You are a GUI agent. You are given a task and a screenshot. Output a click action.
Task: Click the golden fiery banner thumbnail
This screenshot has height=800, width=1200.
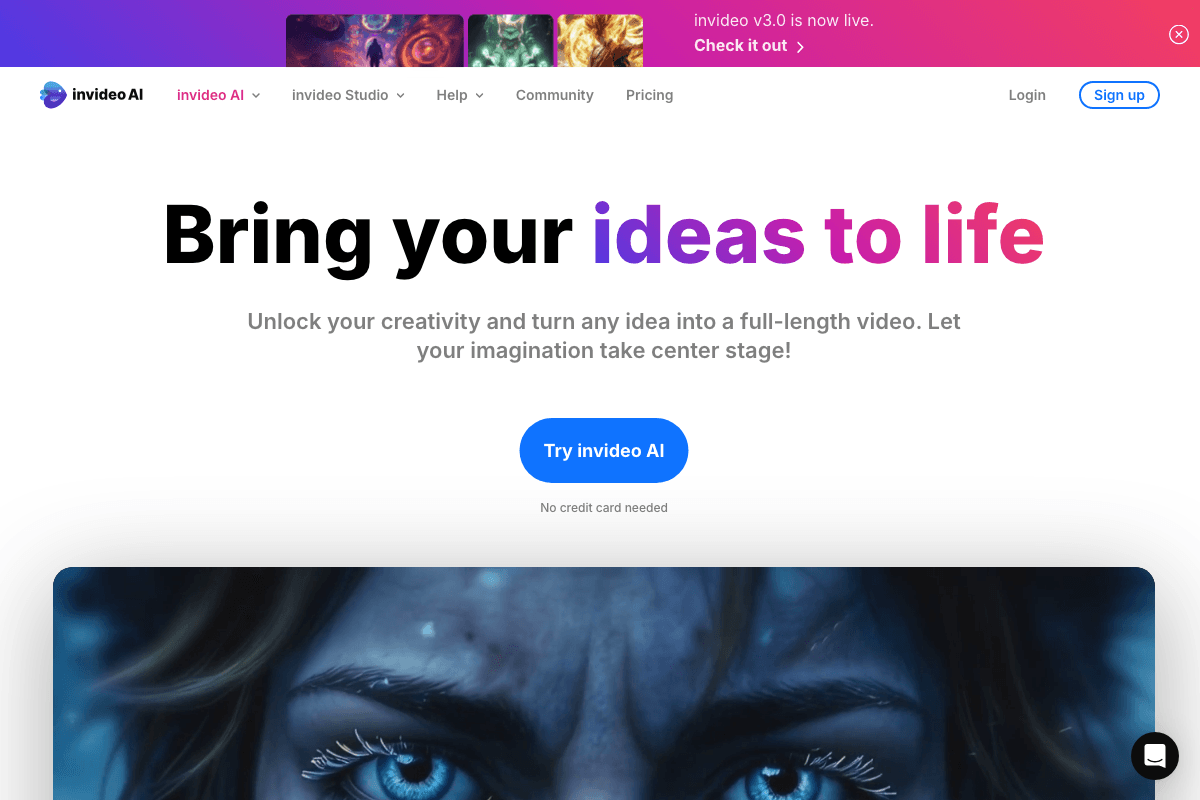click(600, 41)
